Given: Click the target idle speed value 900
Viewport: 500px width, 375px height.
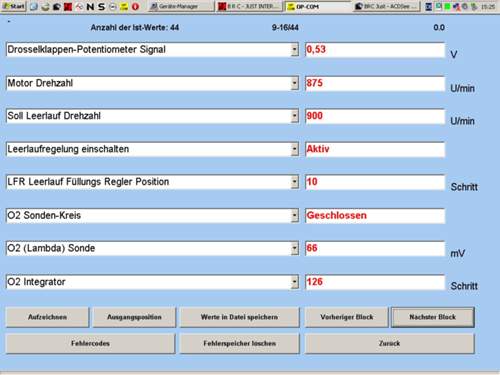Looking at the screenshot, I should tap(375, 116).
